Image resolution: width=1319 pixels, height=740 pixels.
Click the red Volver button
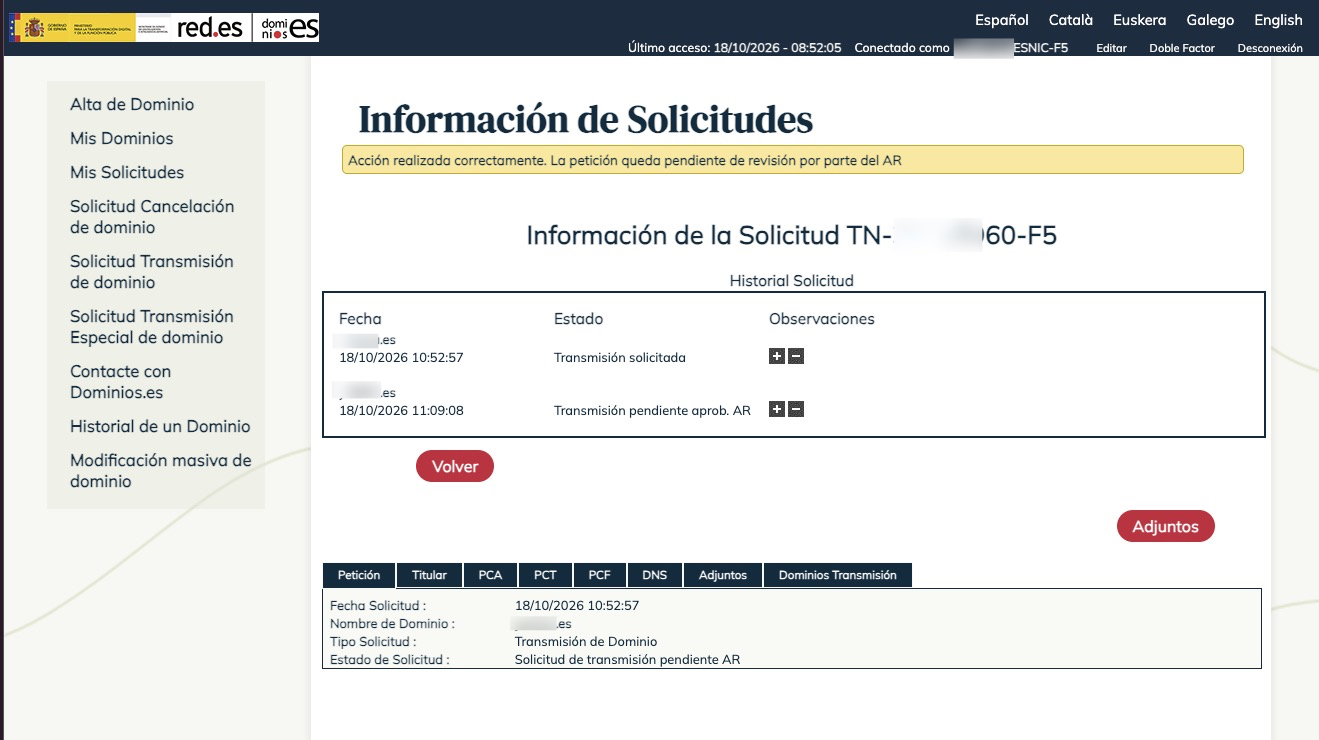455,466
